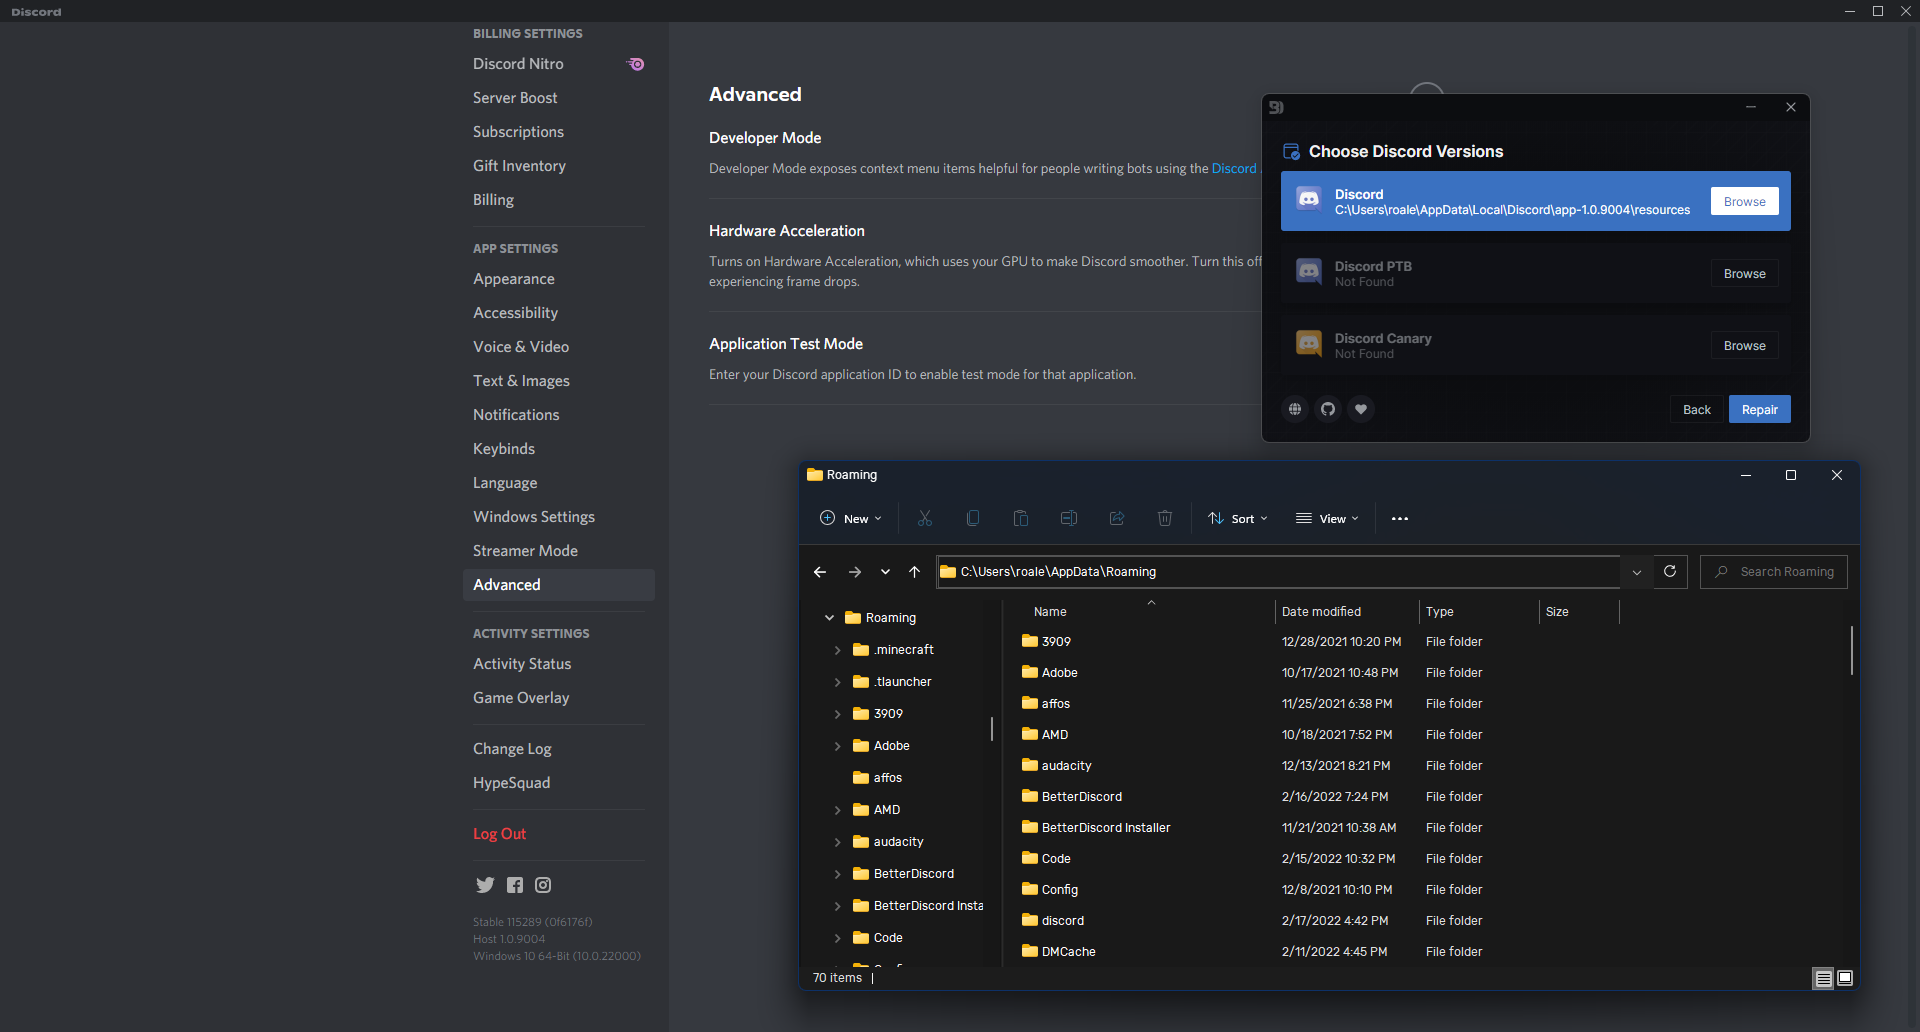
Task: Click the rename icon in Explorer toolbar
Action: [x=1068, y=518]
